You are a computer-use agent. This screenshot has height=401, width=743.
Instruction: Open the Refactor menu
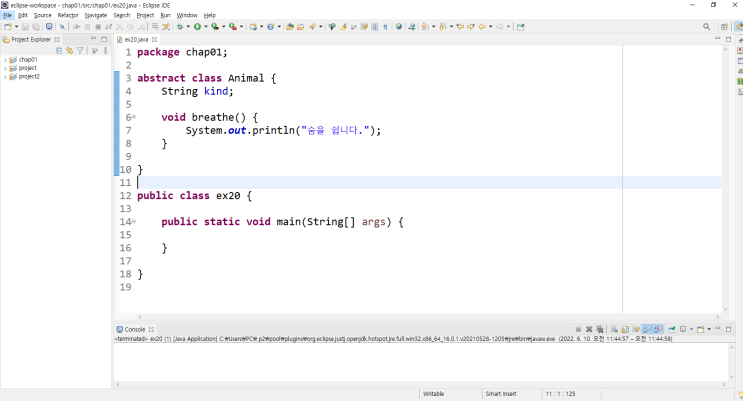(x=68, y=15)
